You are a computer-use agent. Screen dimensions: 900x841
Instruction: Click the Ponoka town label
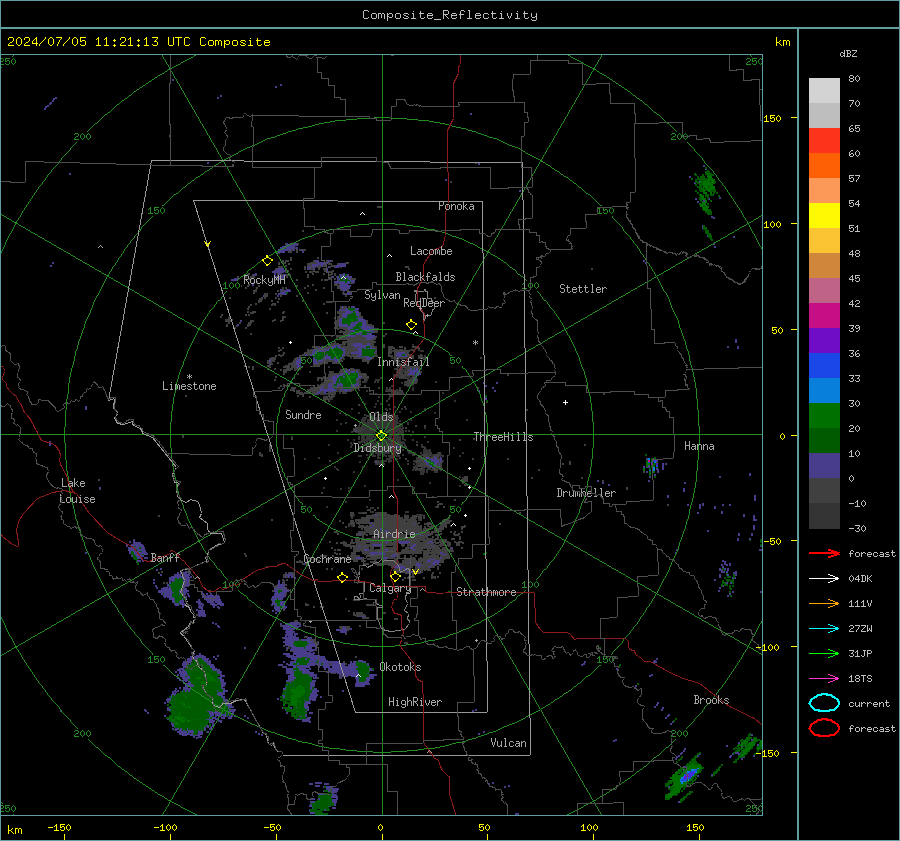(x=456, y=206)
